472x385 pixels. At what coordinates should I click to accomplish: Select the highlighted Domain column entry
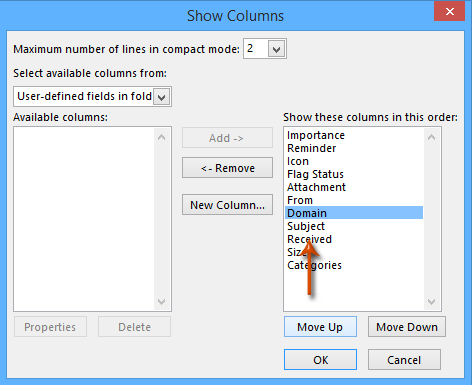[354, 213]
